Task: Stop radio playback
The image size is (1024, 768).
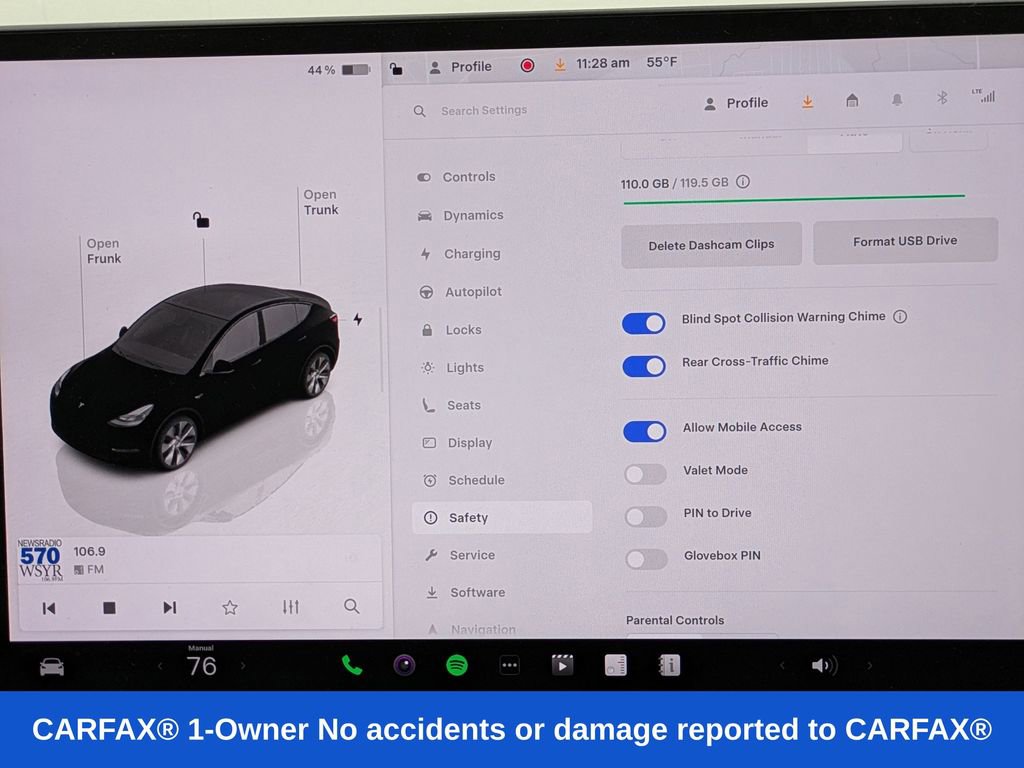Action: (x=109, y=608)
